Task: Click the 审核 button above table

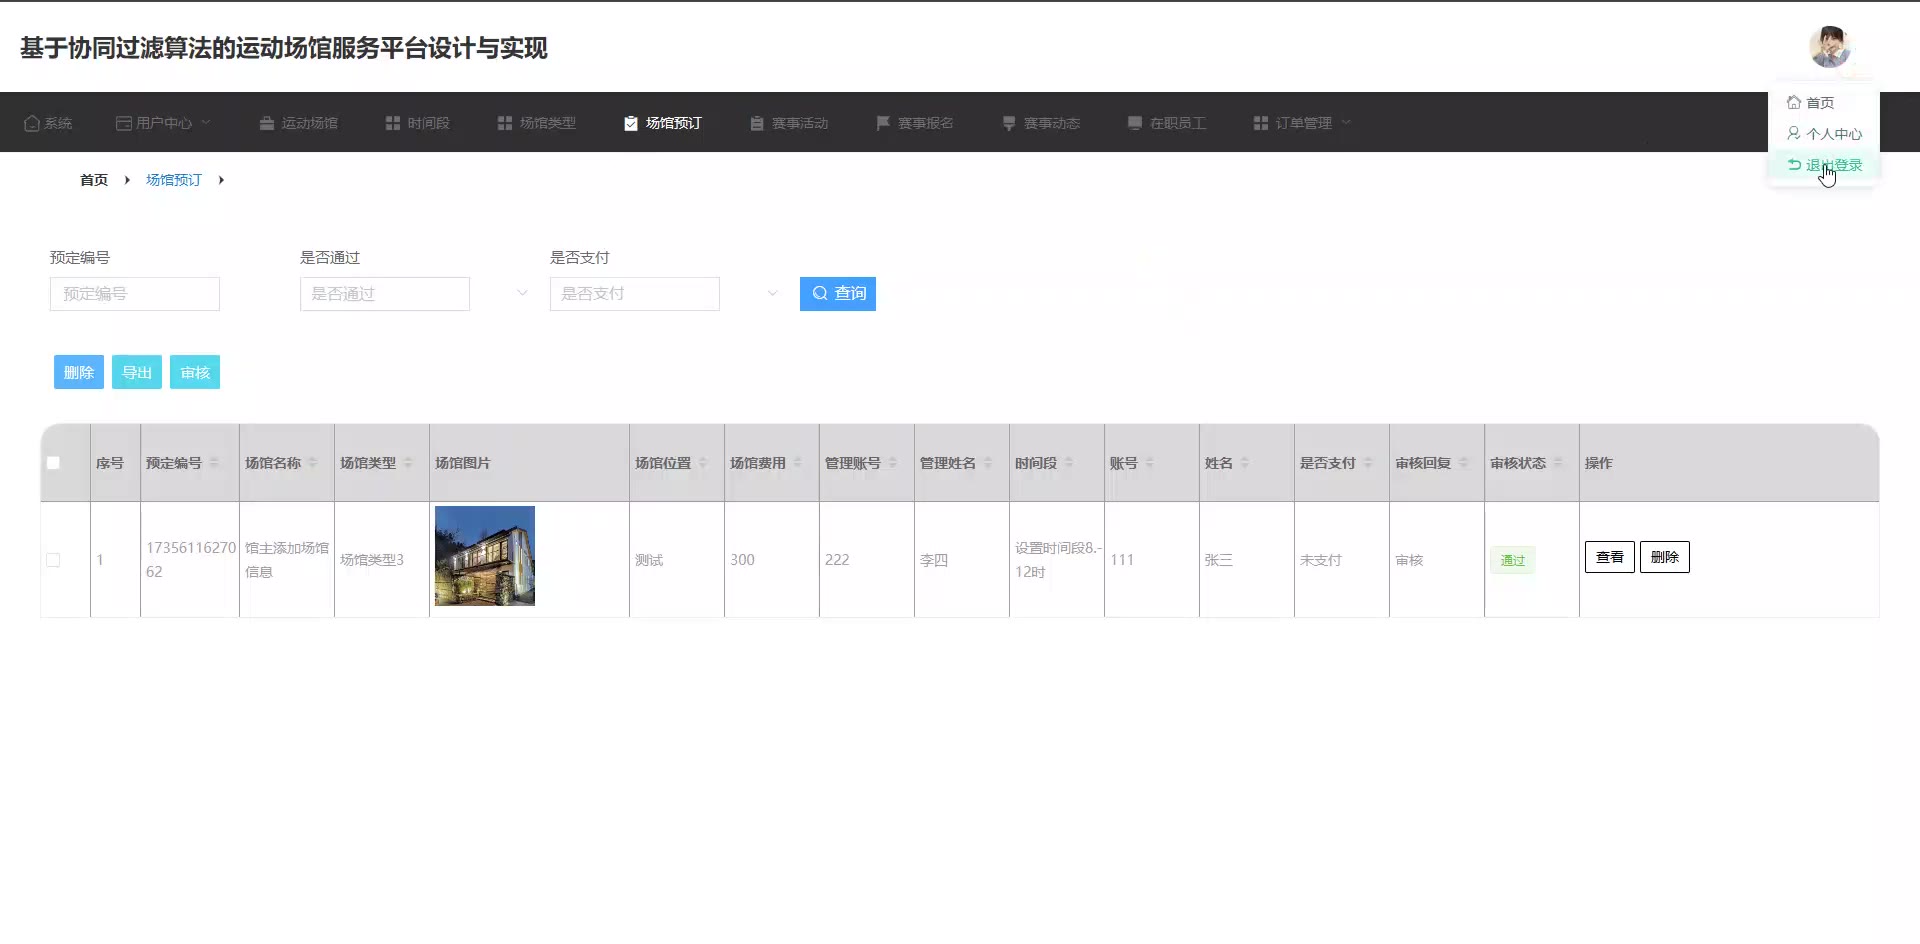Action: pos(195,373)
